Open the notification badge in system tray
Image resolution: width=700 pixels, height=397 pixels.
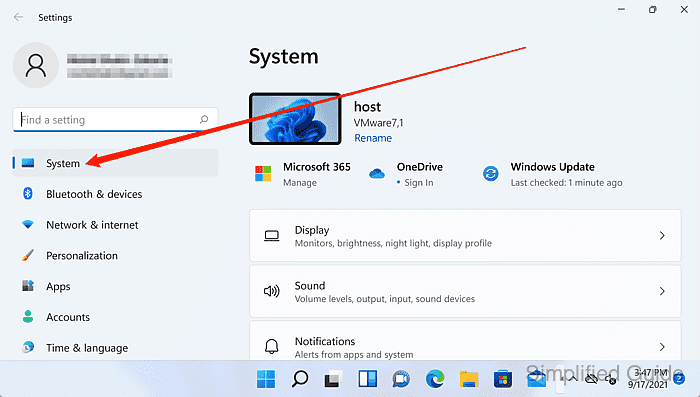(679, 379)
